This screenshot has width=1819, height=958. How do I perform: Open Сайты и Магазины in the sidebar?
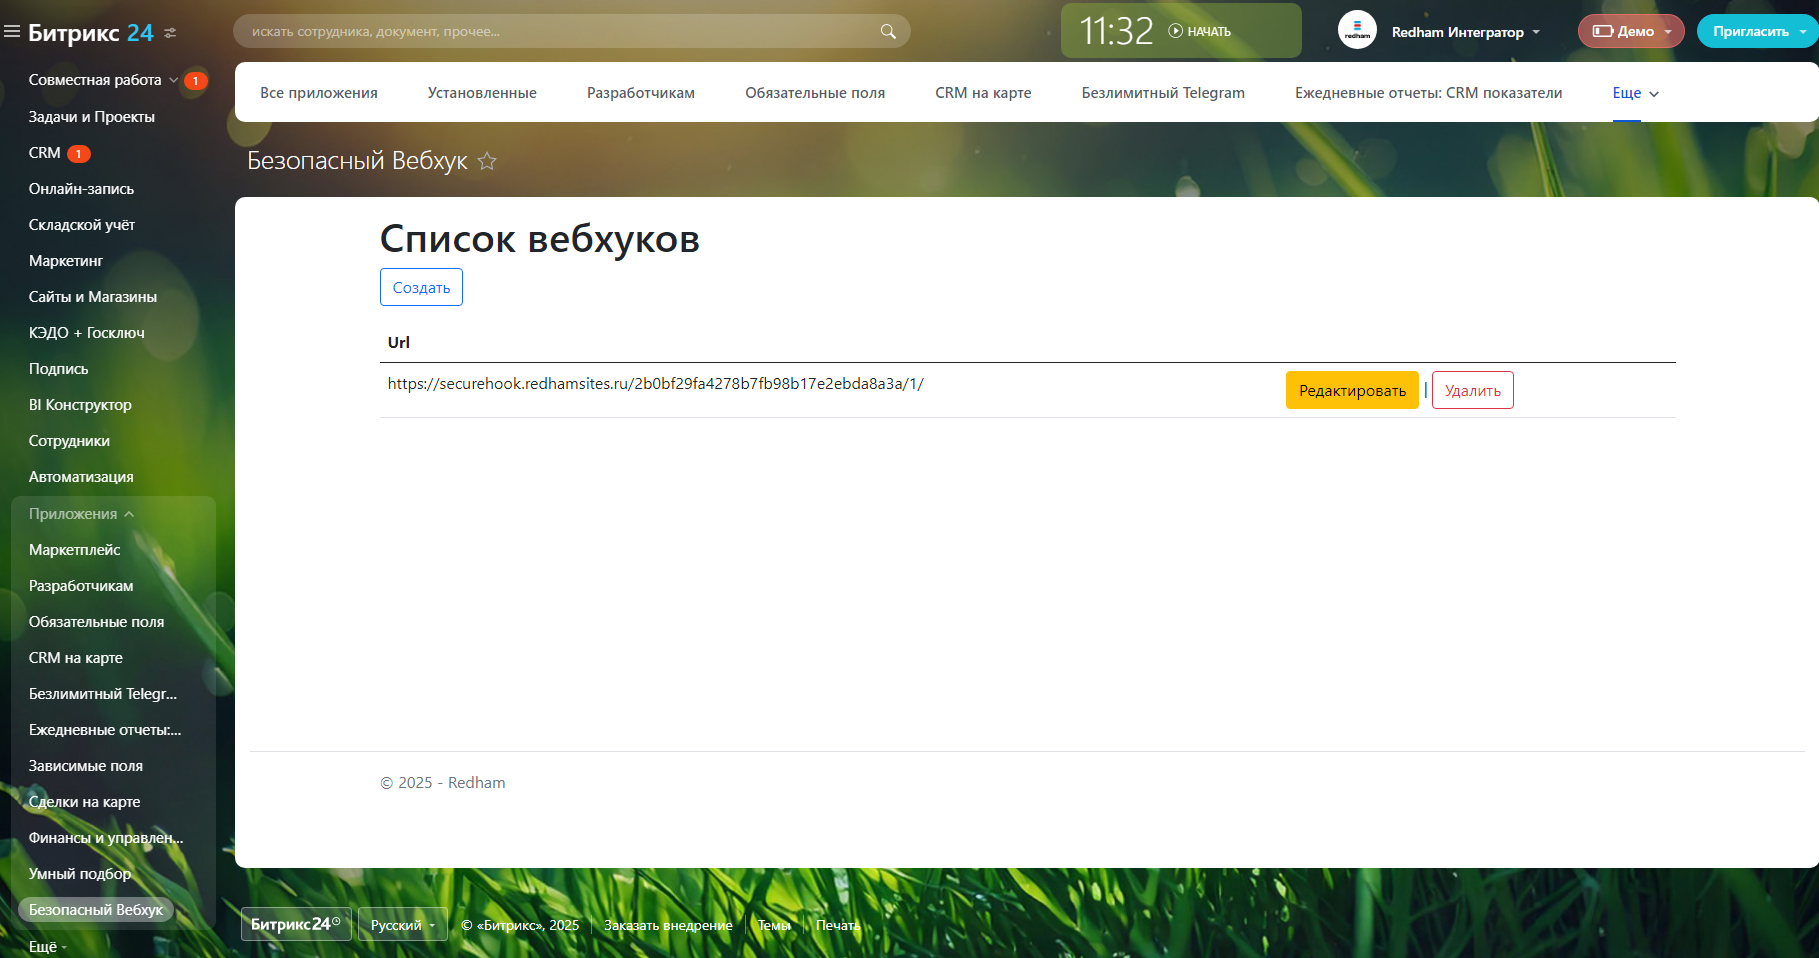[x=93, y=297]
